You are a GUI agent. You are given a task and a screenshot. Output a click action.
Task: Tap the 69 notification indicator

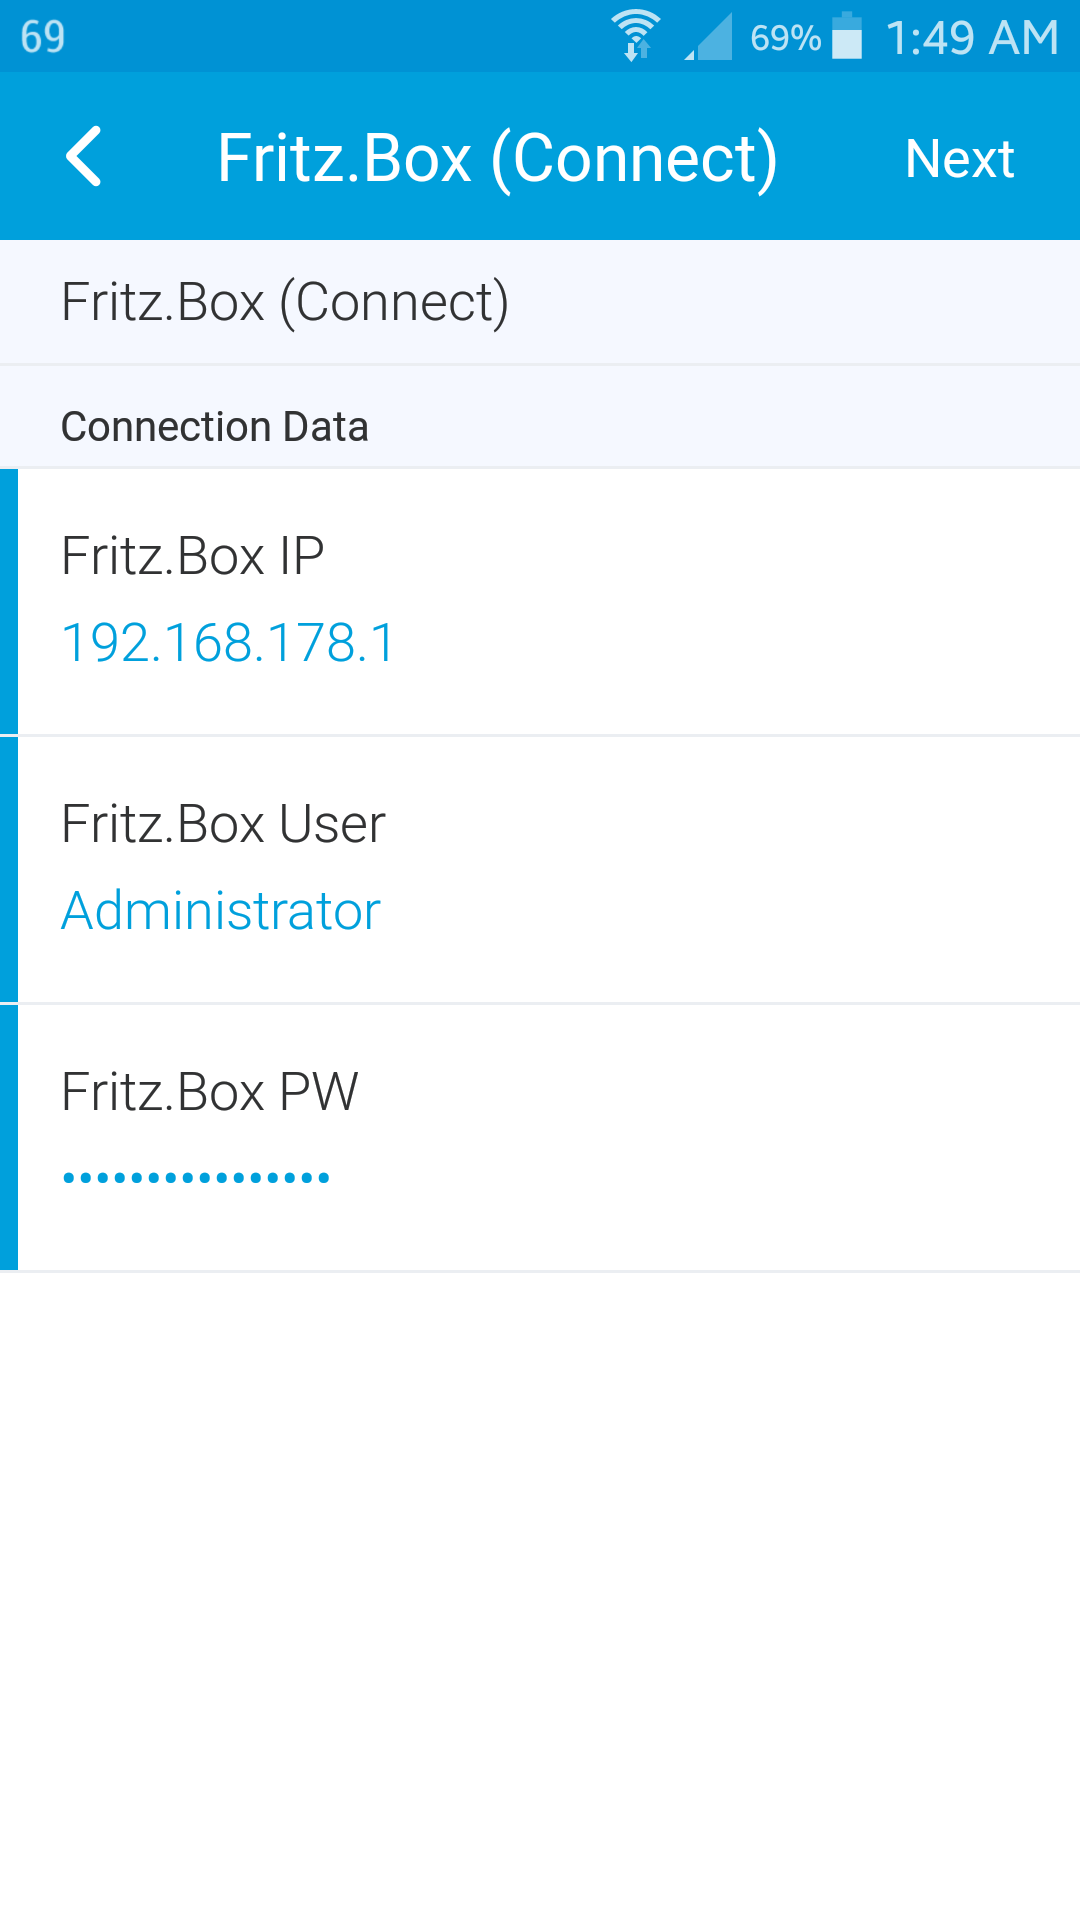click(43, 37)
